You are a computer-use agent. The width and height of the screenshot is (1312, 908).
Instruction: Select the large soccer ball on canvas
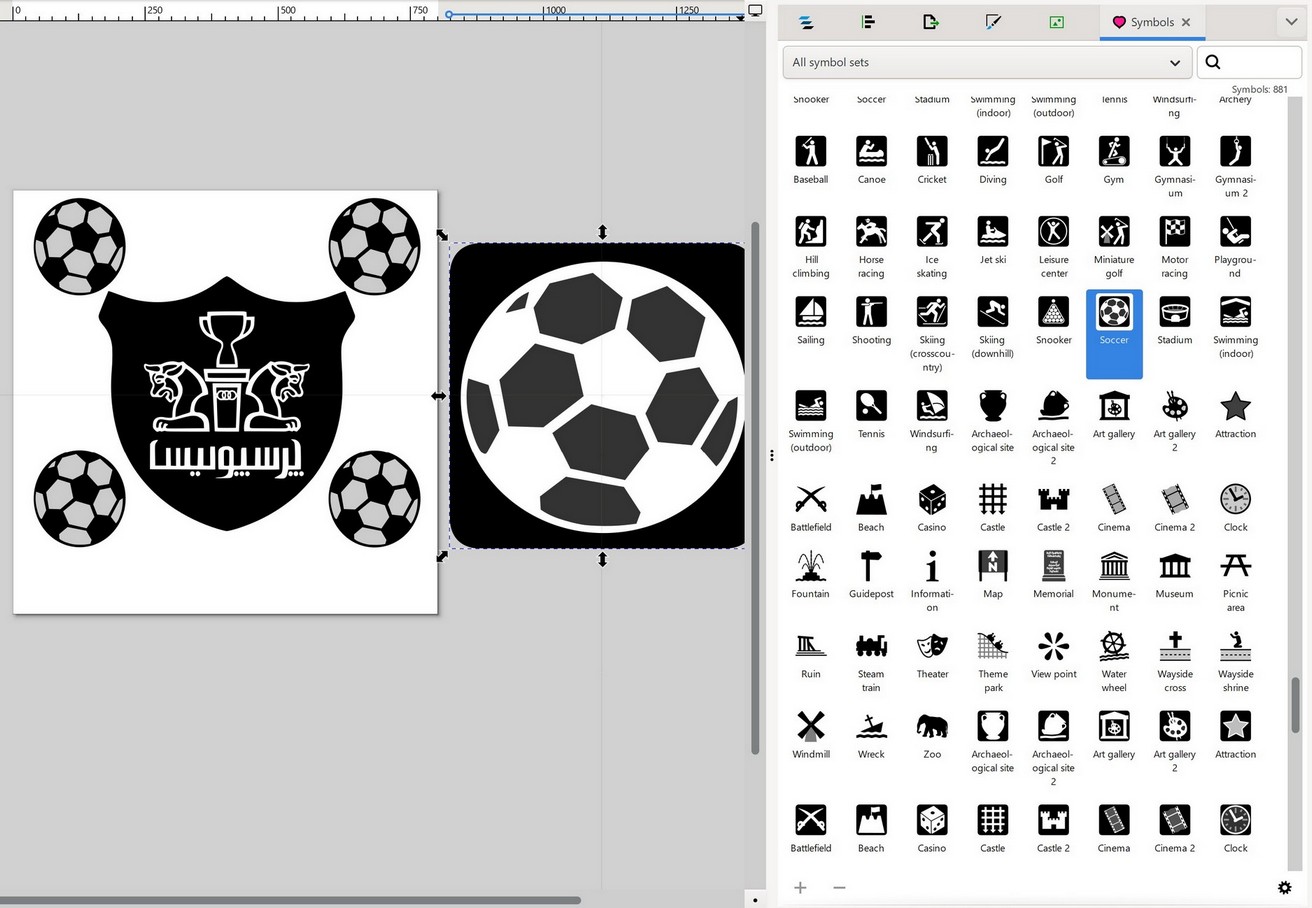(602, 396)
